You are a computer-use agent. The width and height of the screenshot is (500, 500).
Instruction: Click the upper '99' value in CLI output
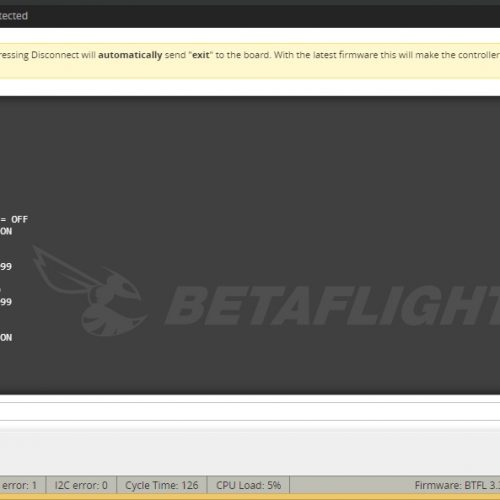(6, 267)
